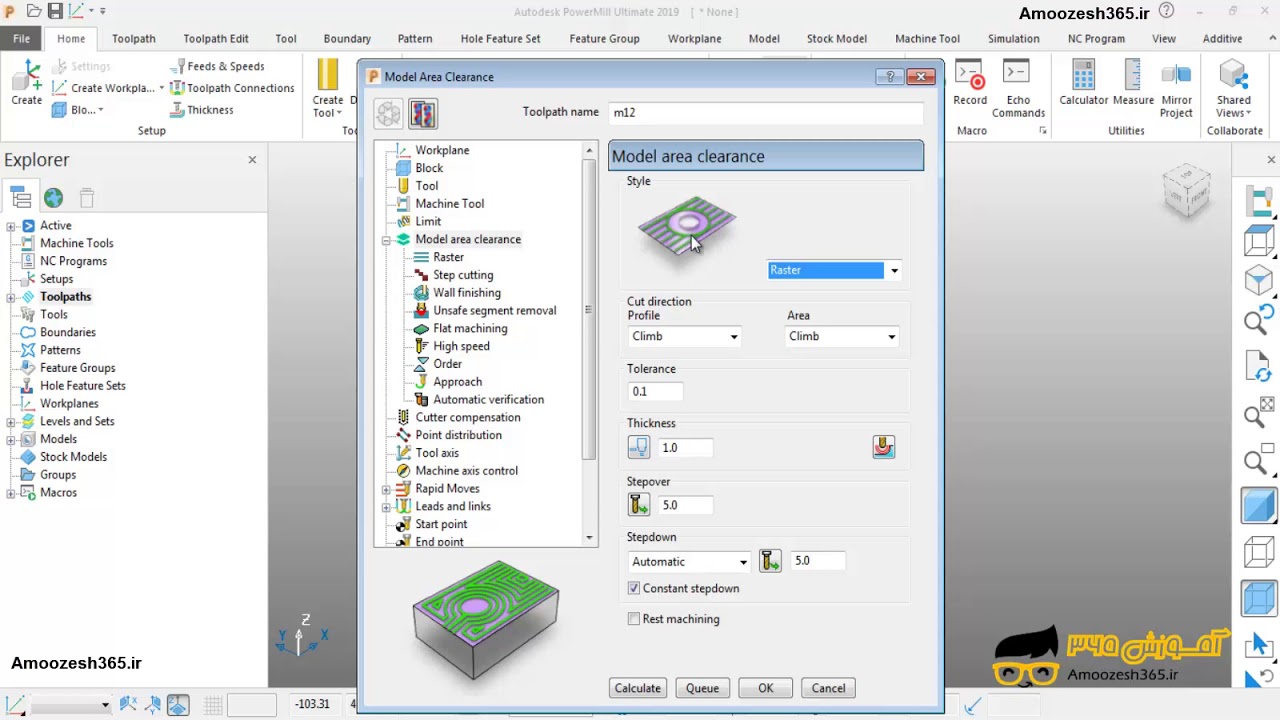This screenshot has width=1280, height=720.
Task: Open Echo Commands
Action: (1018, 88)
